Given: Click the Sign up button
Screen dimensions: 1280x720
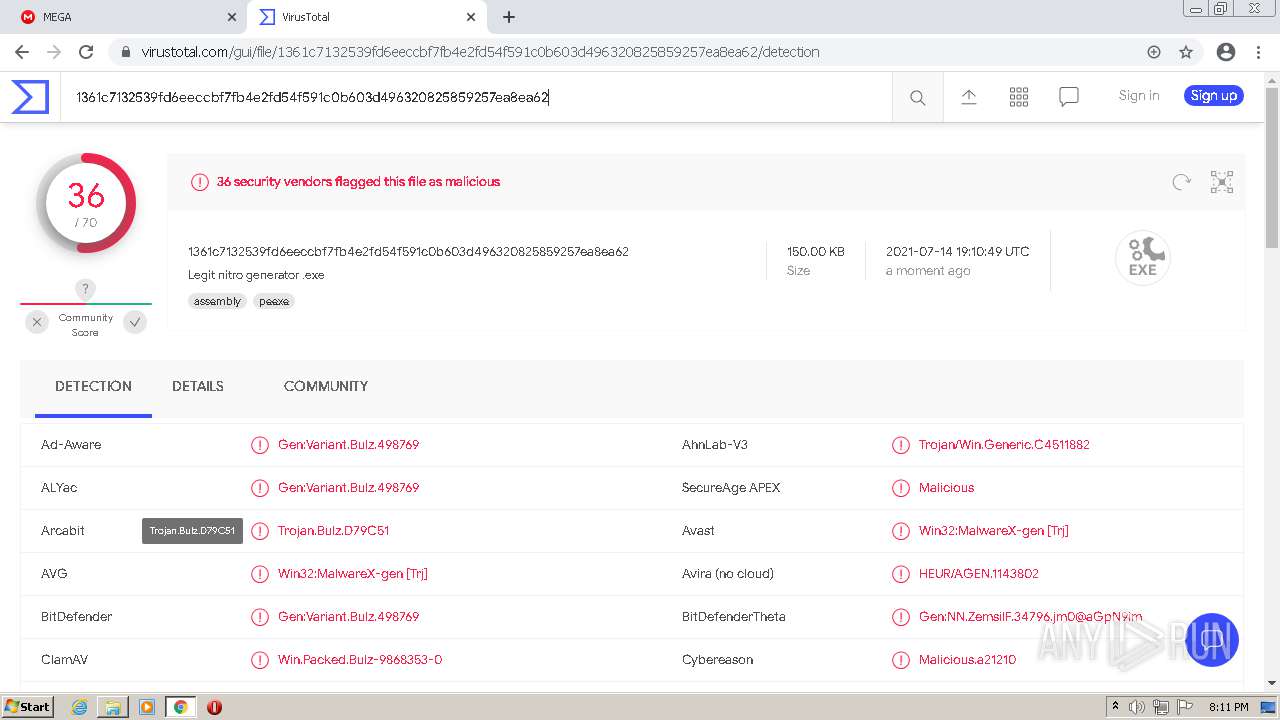Looking at the screenshot, I should coord(1214,96).
